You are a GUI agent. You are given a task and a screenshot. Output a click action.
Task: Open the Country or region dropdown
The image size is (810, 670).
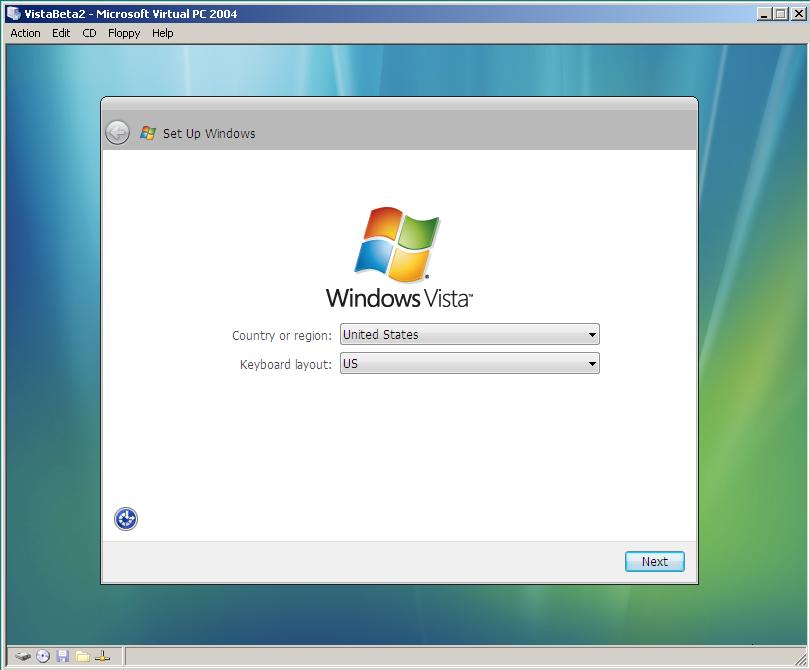tap(470, 334)
